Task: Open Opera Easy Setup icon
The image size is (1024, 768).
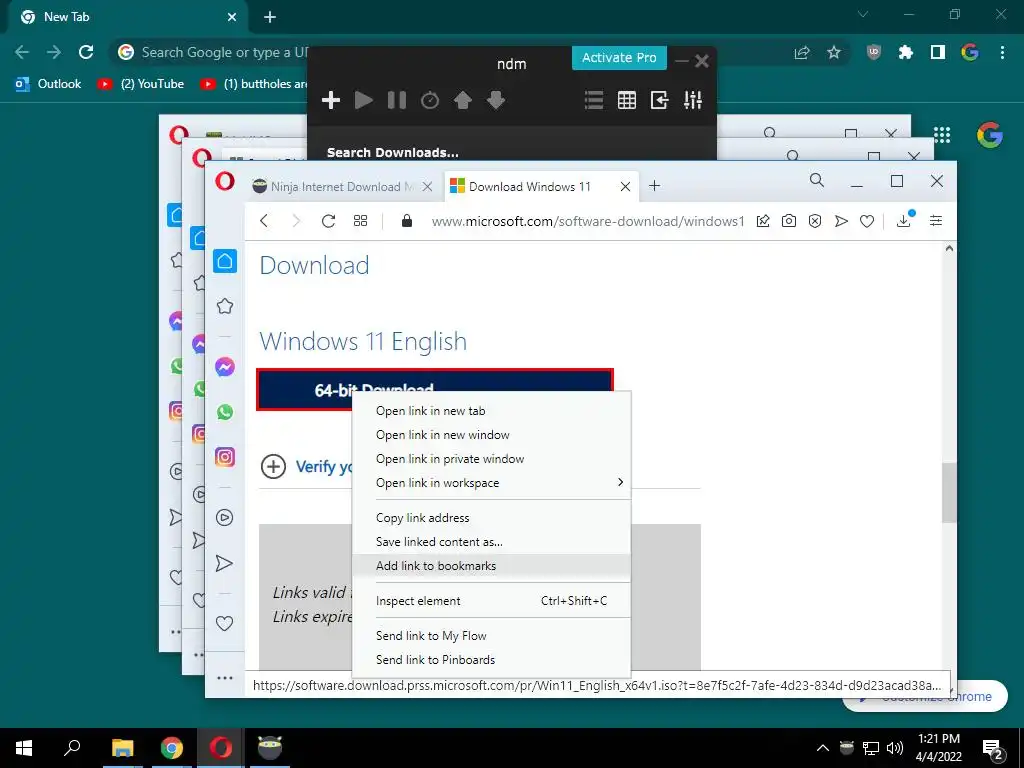Action: click(x=936, y=221)
